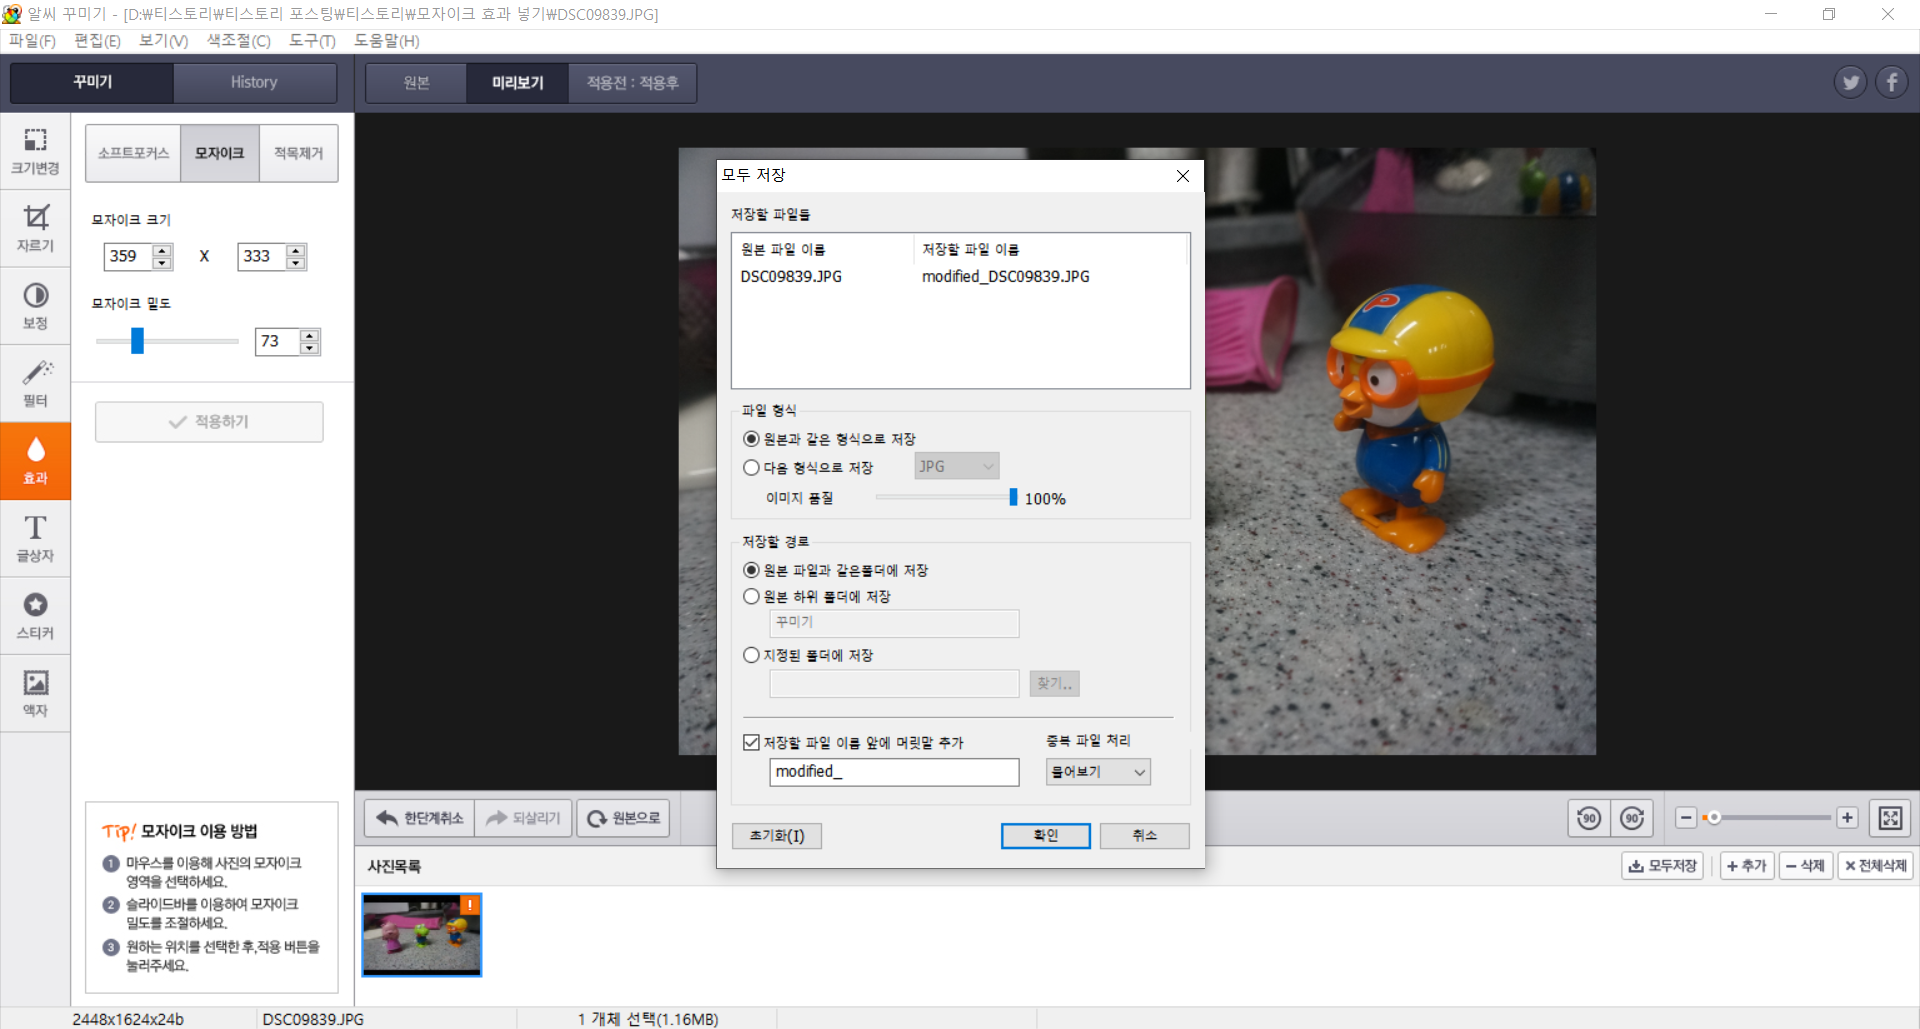The image size is (1920, 1029).
Task: Select the 효과 effects tool
Action: click(35, 461)
